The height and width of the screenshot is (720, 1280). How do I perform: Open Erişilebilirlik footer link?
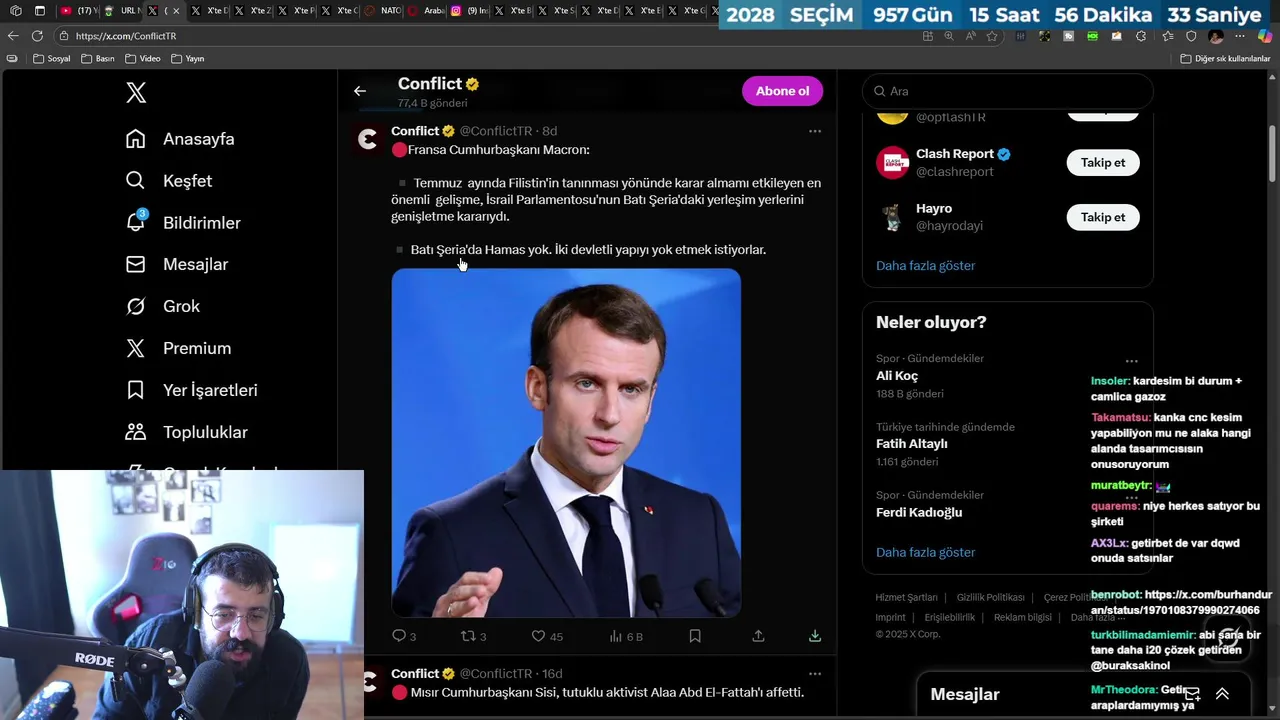pyautogui.click(x=950, y=618)
